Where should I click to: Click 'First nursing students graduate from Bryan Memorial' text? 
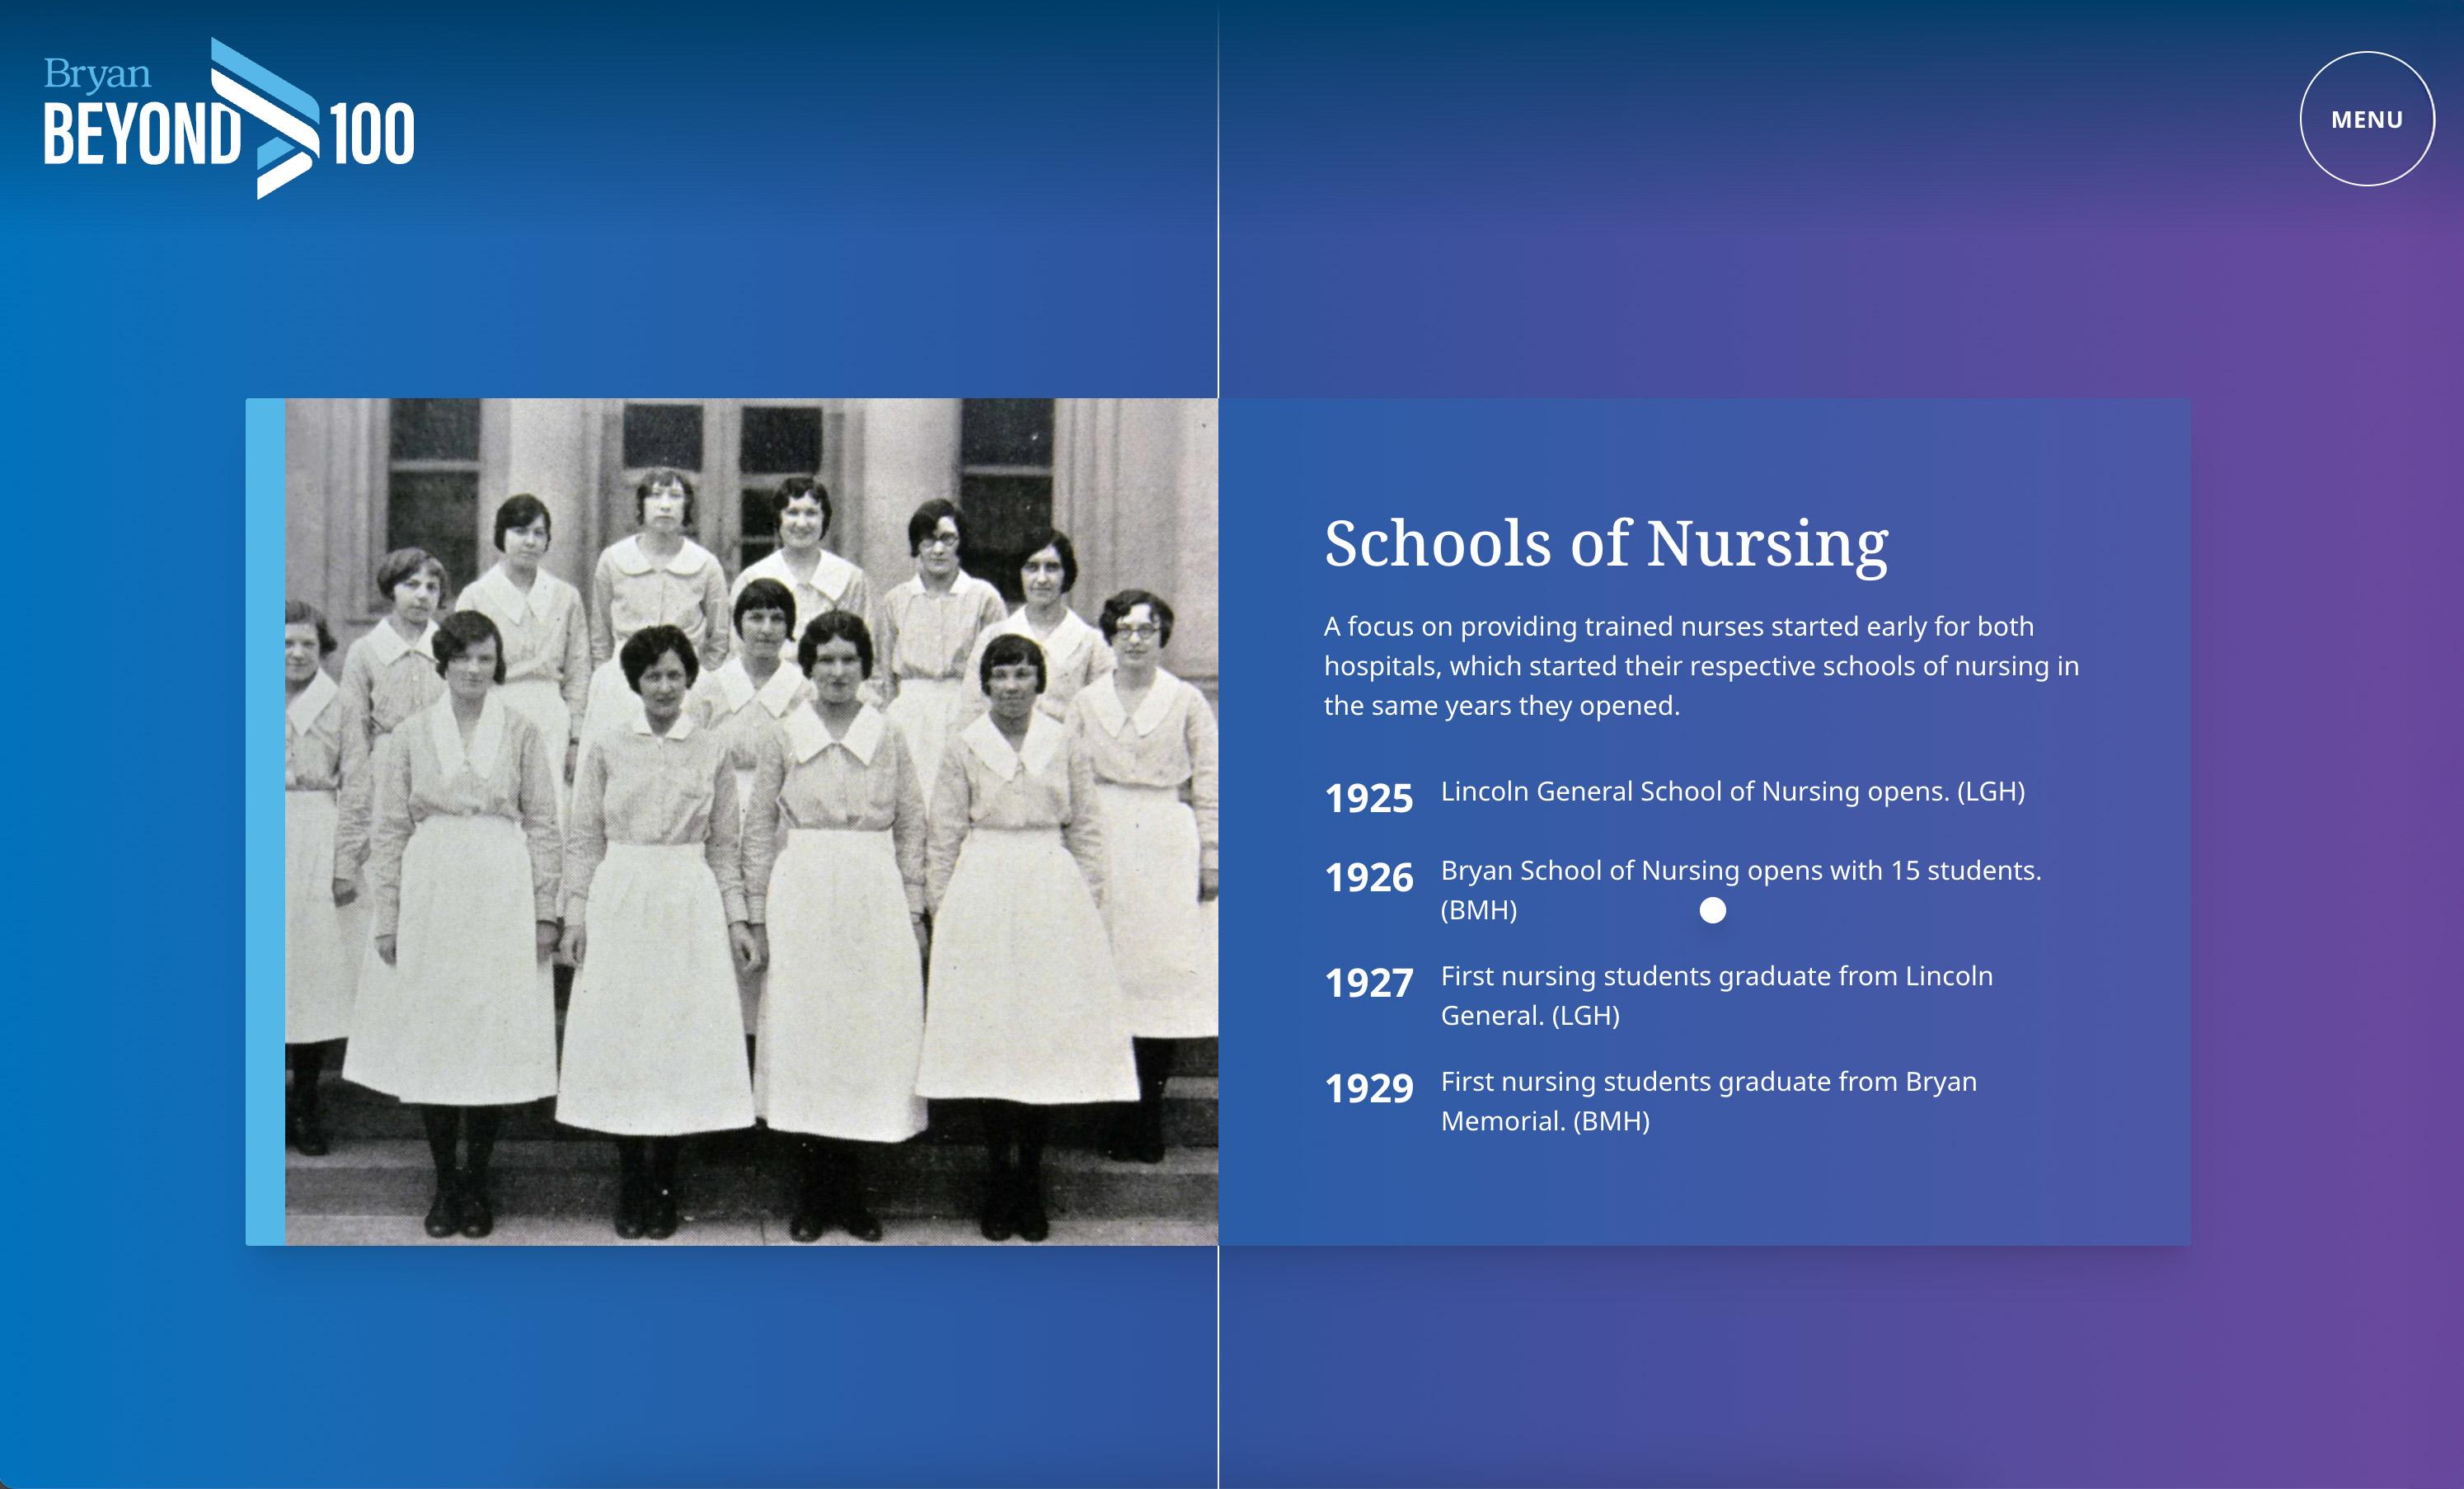click(1709, 1101)
